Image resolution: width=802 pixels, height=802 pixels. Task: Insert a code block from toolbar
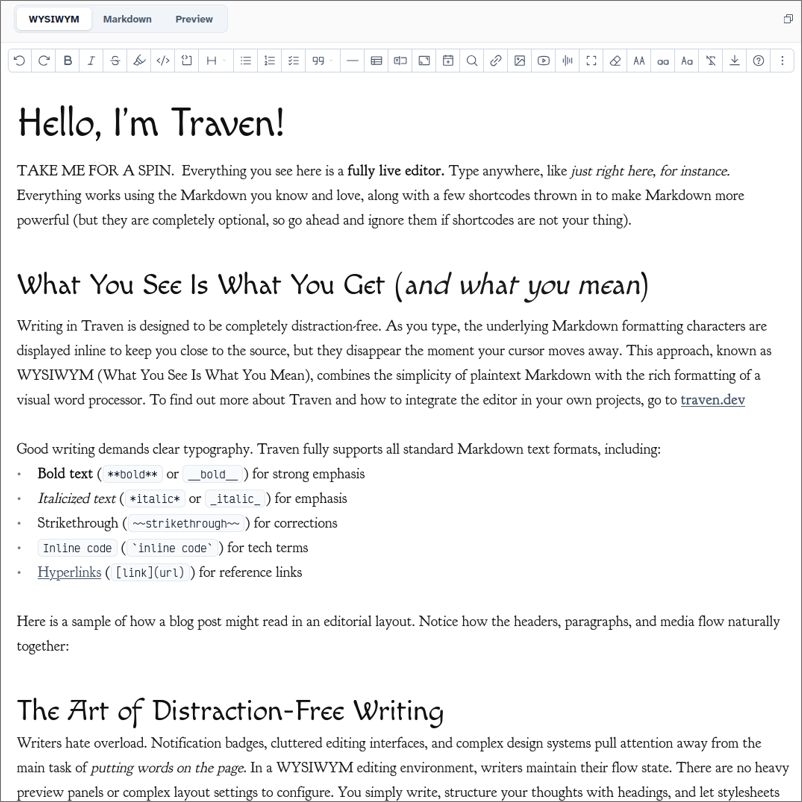pos(187,61)
